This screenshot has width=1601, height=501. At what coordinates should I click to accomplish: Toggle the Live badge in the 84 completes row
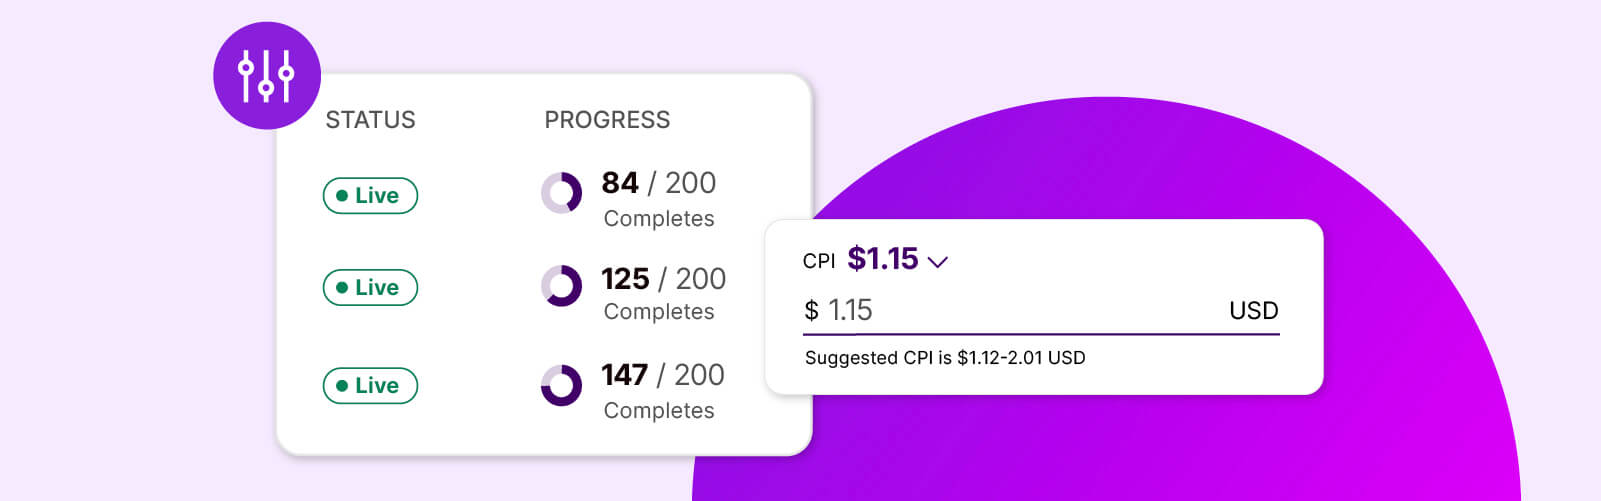tap(370, 195)
